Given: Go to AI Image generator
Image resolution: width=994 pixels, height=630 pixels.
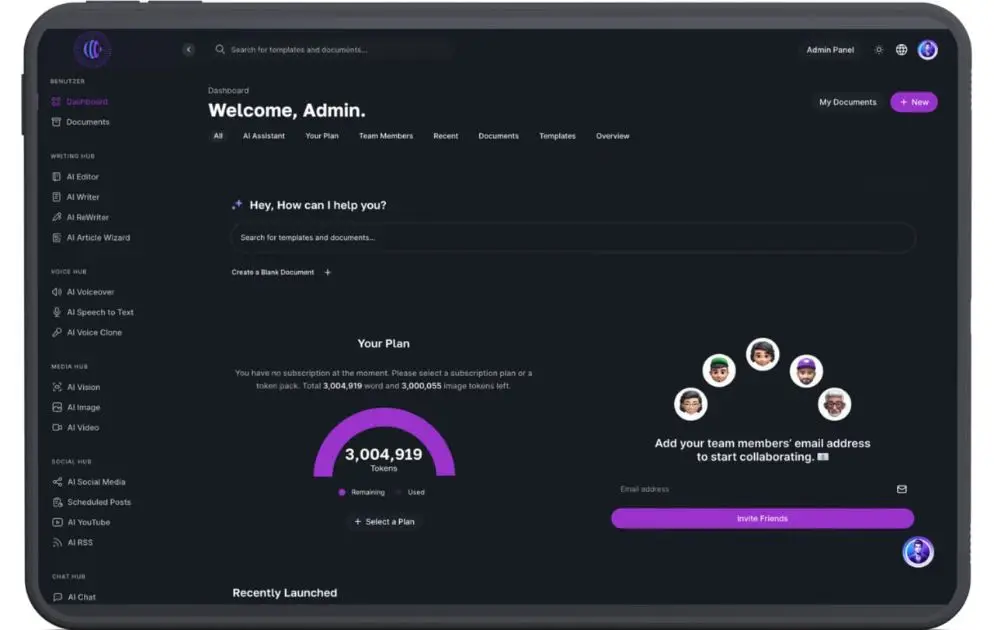Looking at the screenshot, I should (83, 407).
